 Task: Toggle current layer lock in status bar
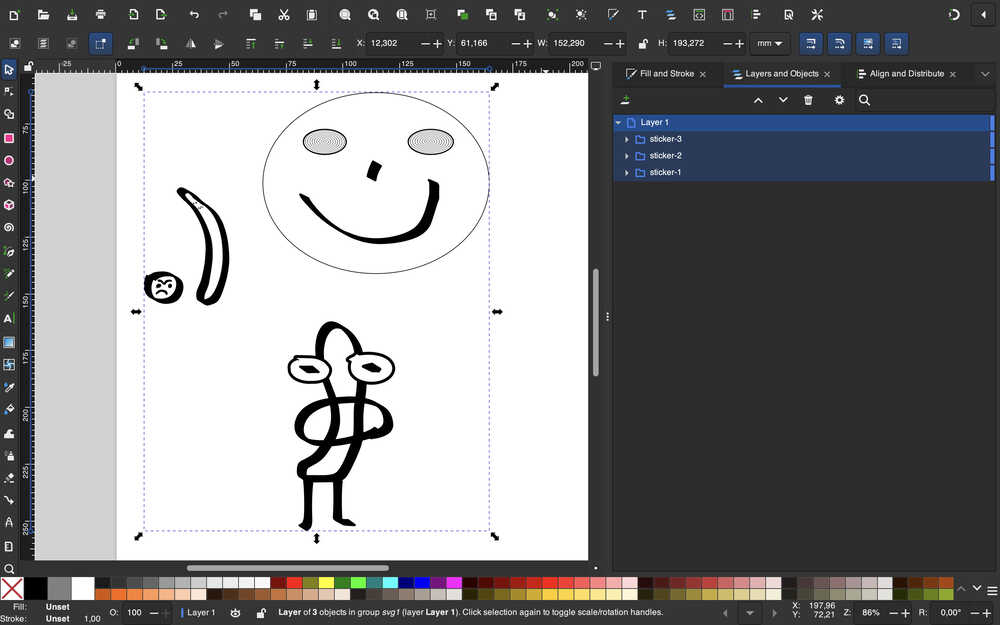click(x=261, y=613)
